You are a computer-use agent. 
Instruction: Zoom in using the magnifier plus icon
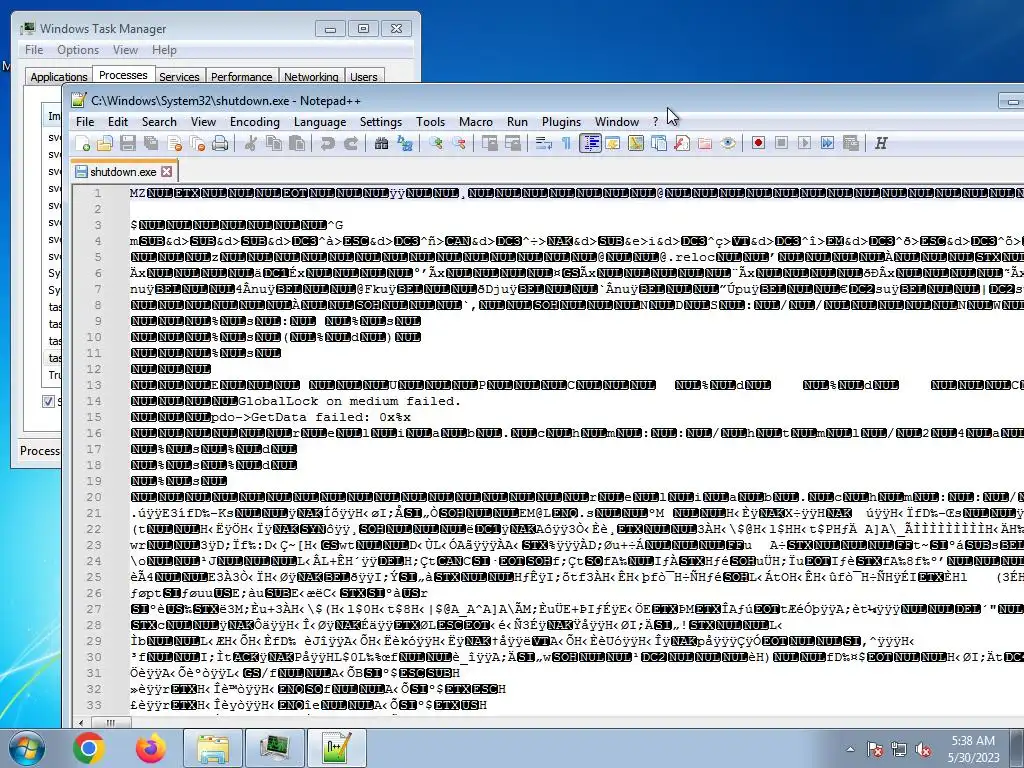tap(436, 144)
